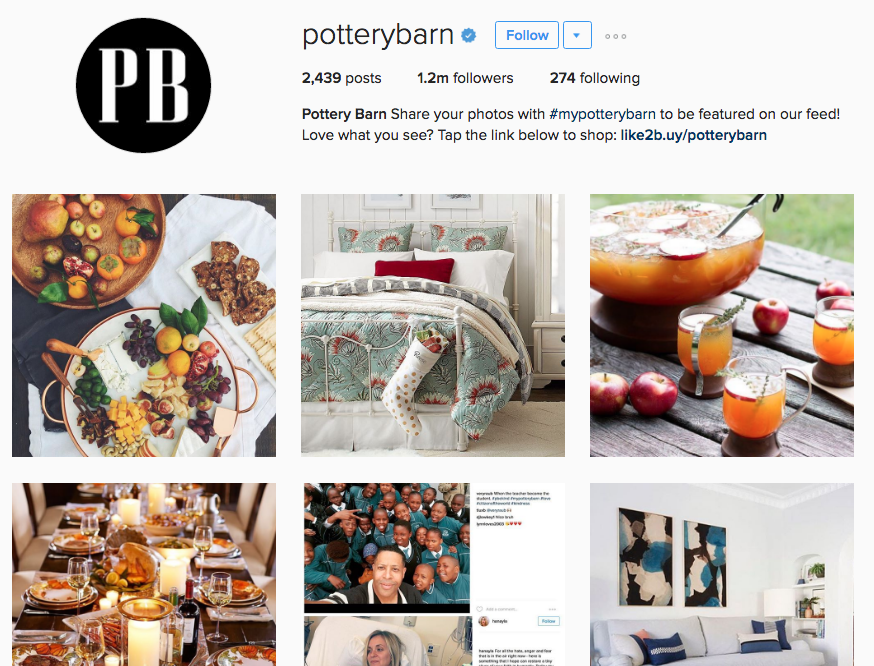
Task: Click the Pottery Barn PB profile logo
Action: (x=143, y=85)
